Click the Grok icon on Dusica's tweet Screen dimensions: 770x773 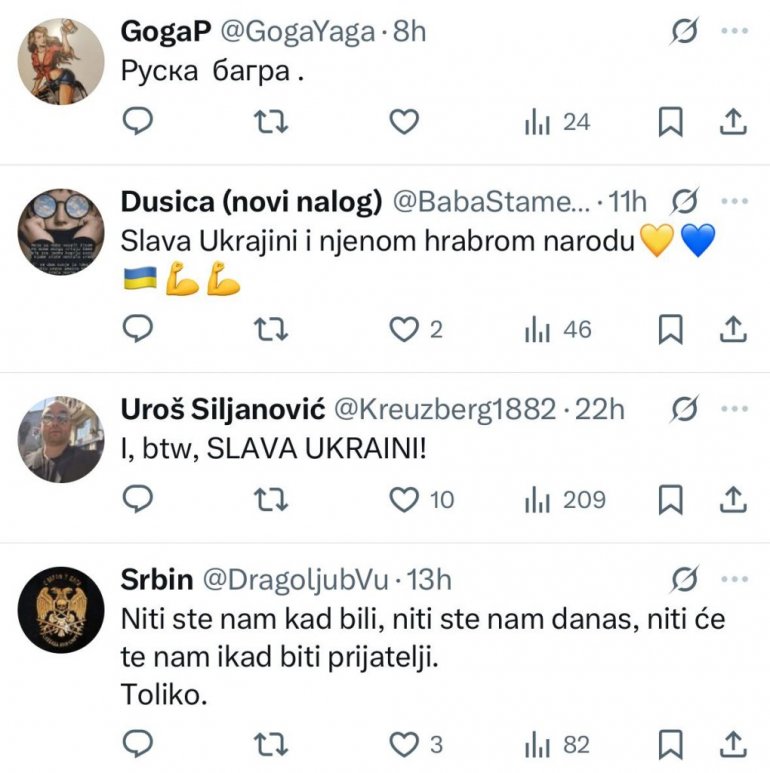[x=685, y=202]
